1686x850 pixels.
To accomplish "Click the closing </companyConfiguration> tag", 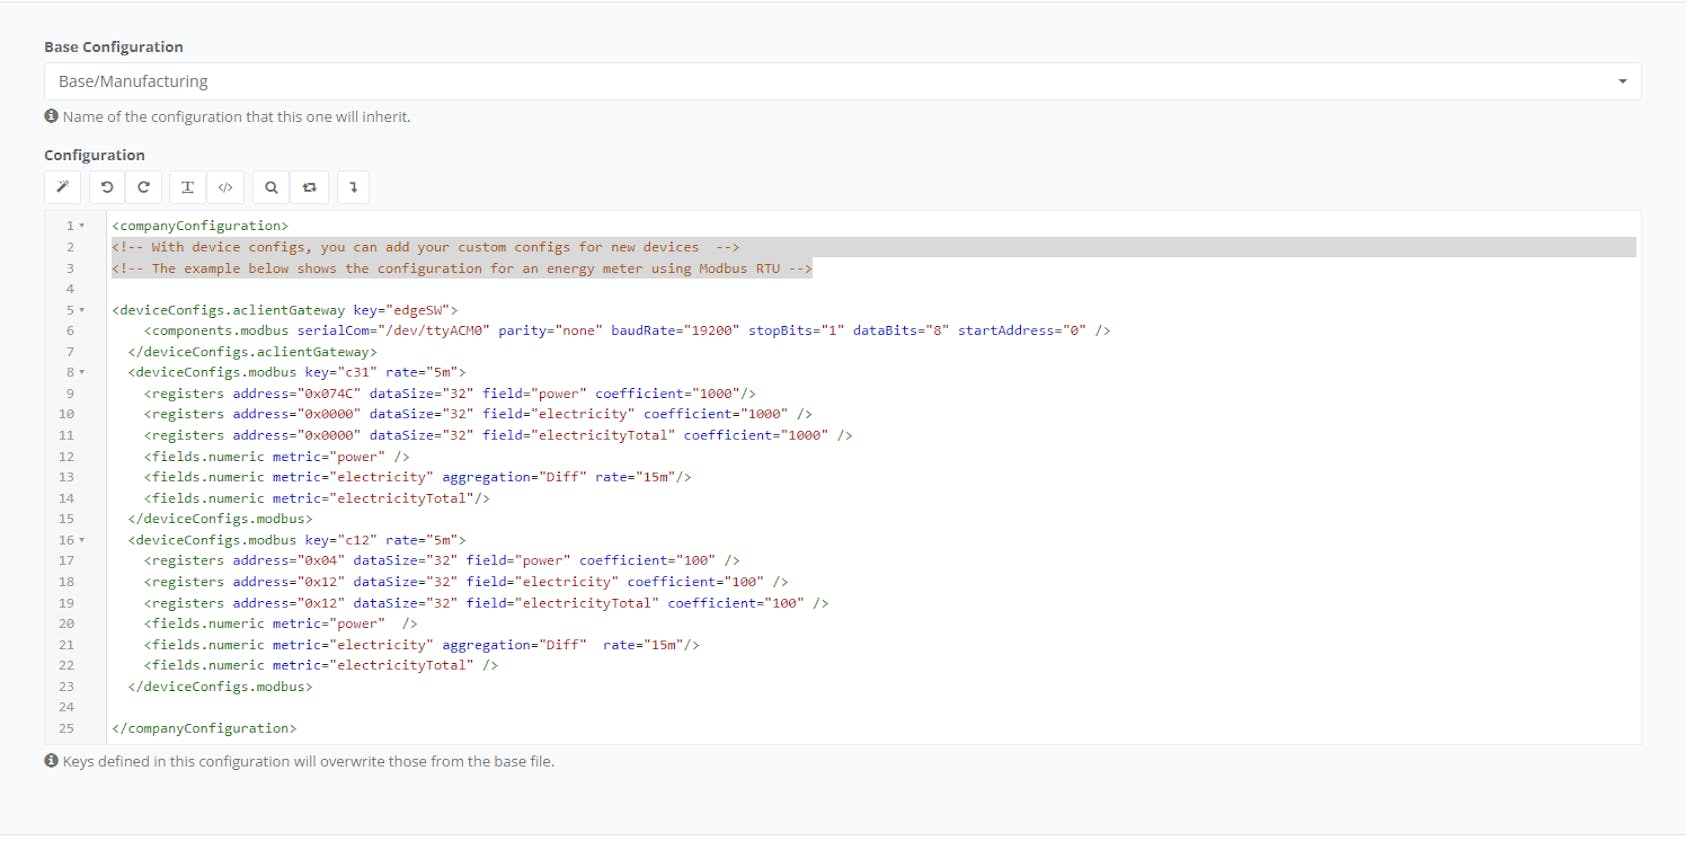I will [x=204, y=728].
